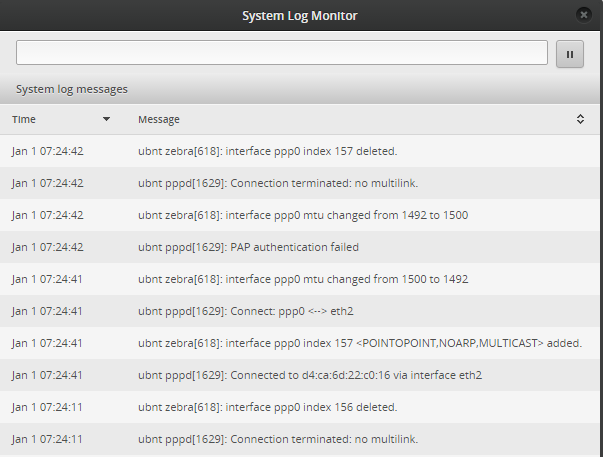Toggle the Time column descending sort arrow

click(107, 119)
